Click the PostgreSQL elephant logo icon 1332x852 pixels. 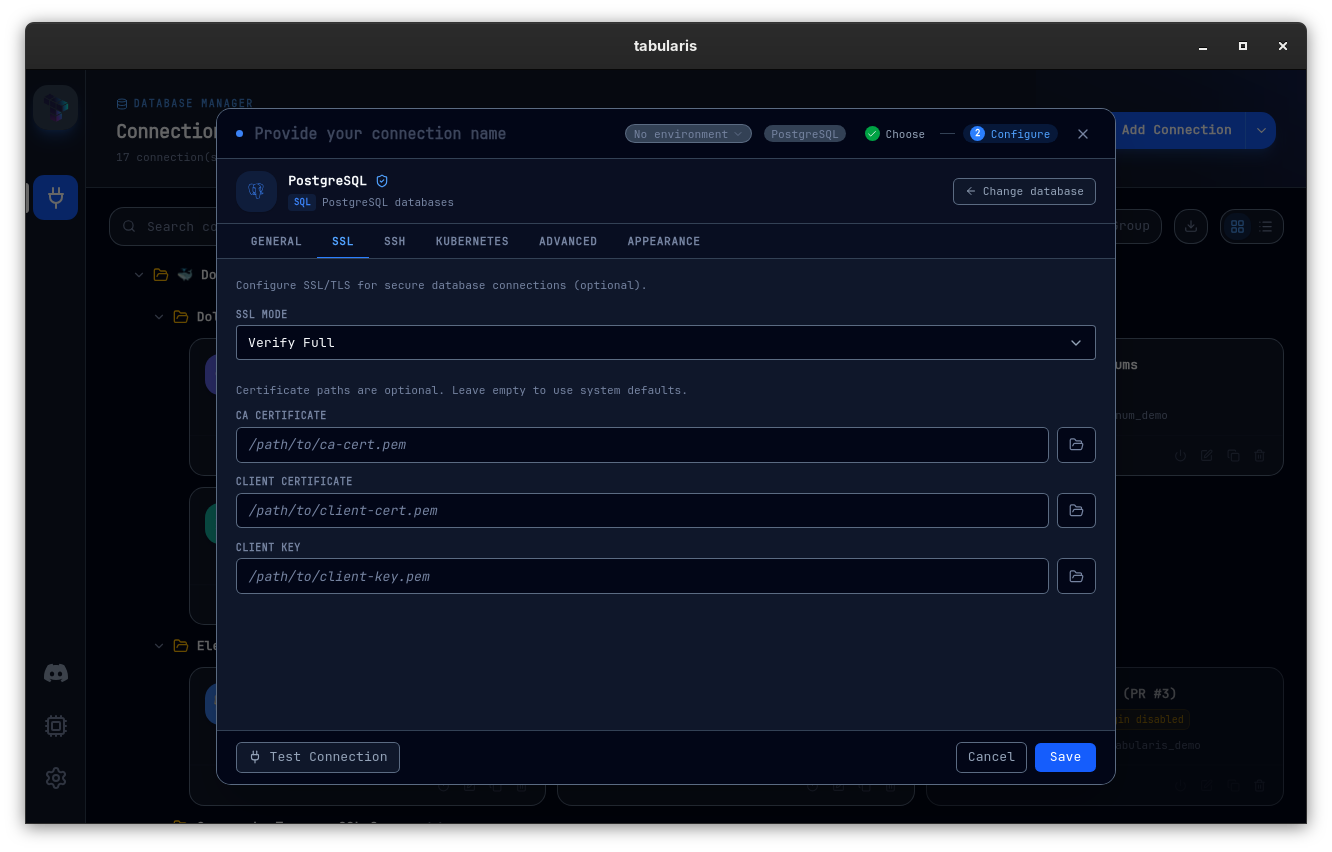(256, 191)
